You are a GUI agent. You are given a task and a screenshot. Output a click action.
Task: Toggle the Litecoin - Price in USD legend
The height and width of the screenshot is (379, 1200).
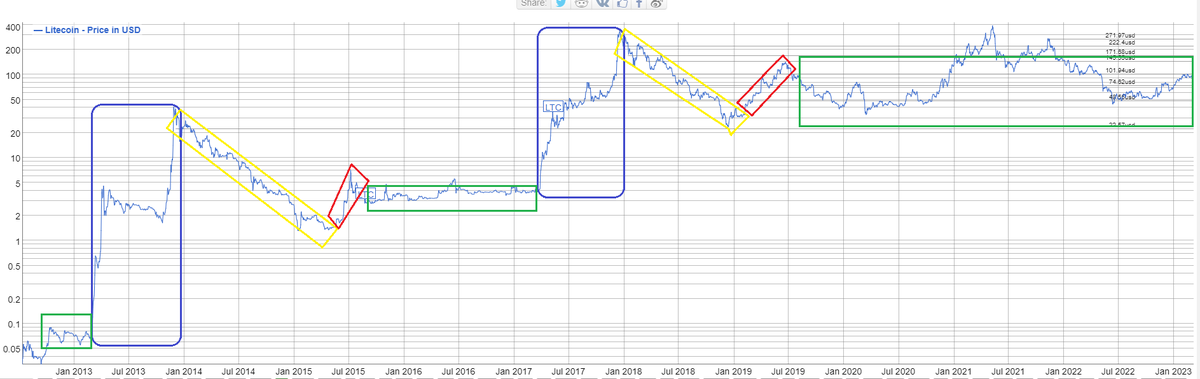coord(87,30)
